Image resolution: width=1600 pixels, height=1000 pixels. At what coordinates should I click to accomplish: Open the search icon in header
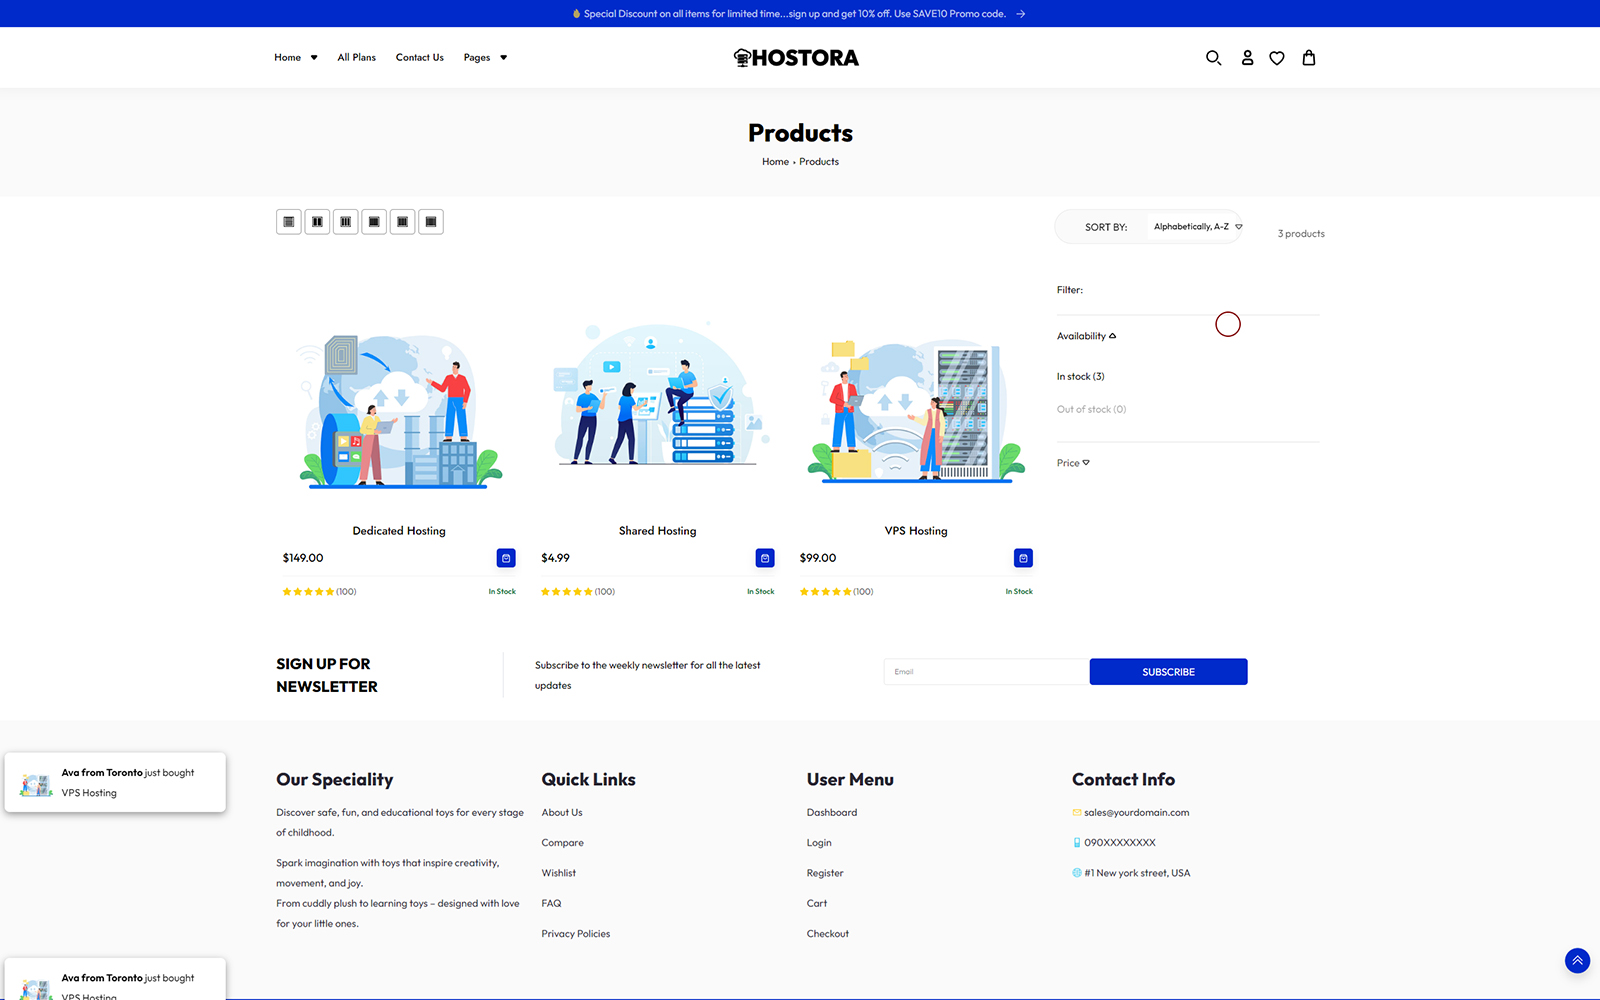coord(1213,58)
